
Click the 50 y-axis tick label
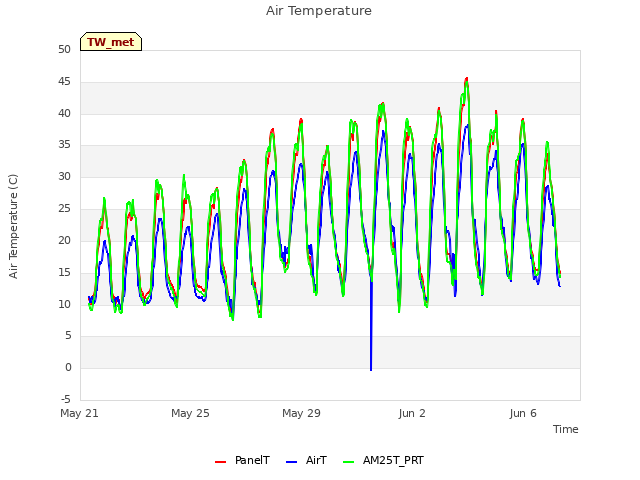pos(64,50)
